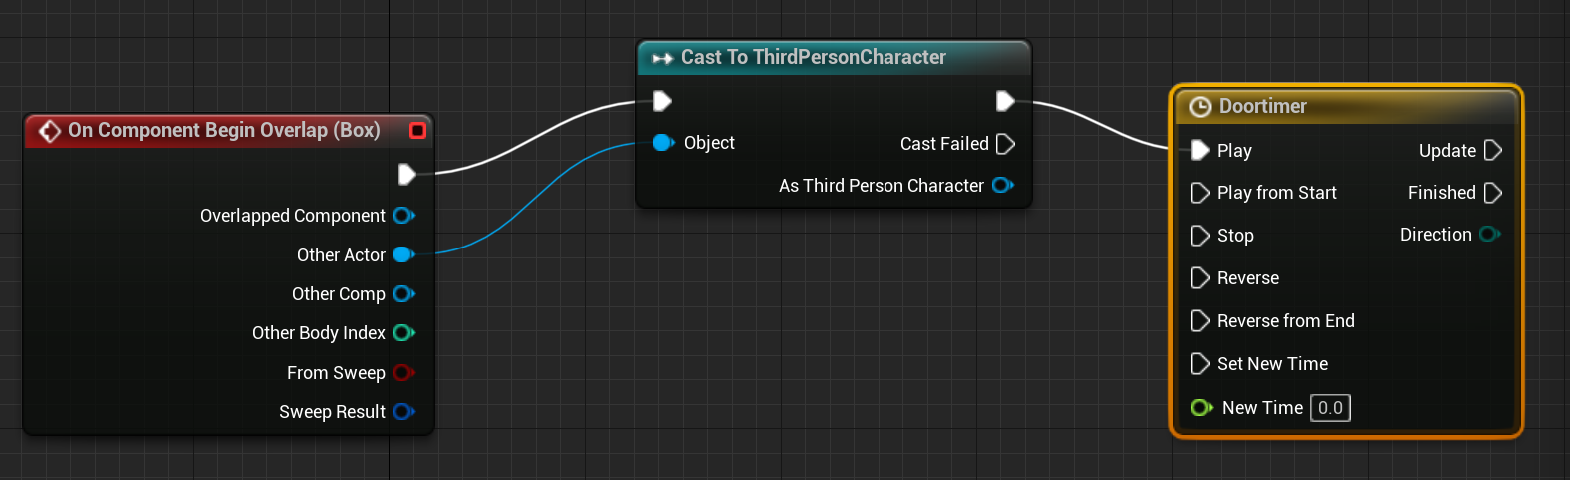
Task: Click the Set New Time pin
Action: tap(1201, 364)
